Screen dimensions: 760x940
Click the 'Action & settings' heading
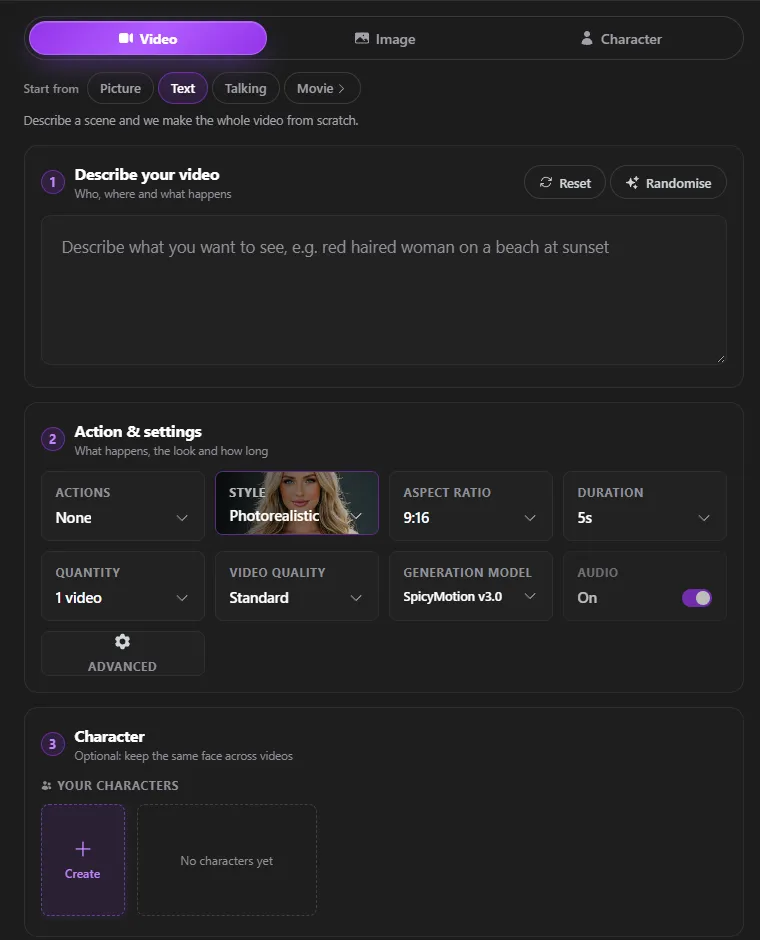[x=138, y=432]
